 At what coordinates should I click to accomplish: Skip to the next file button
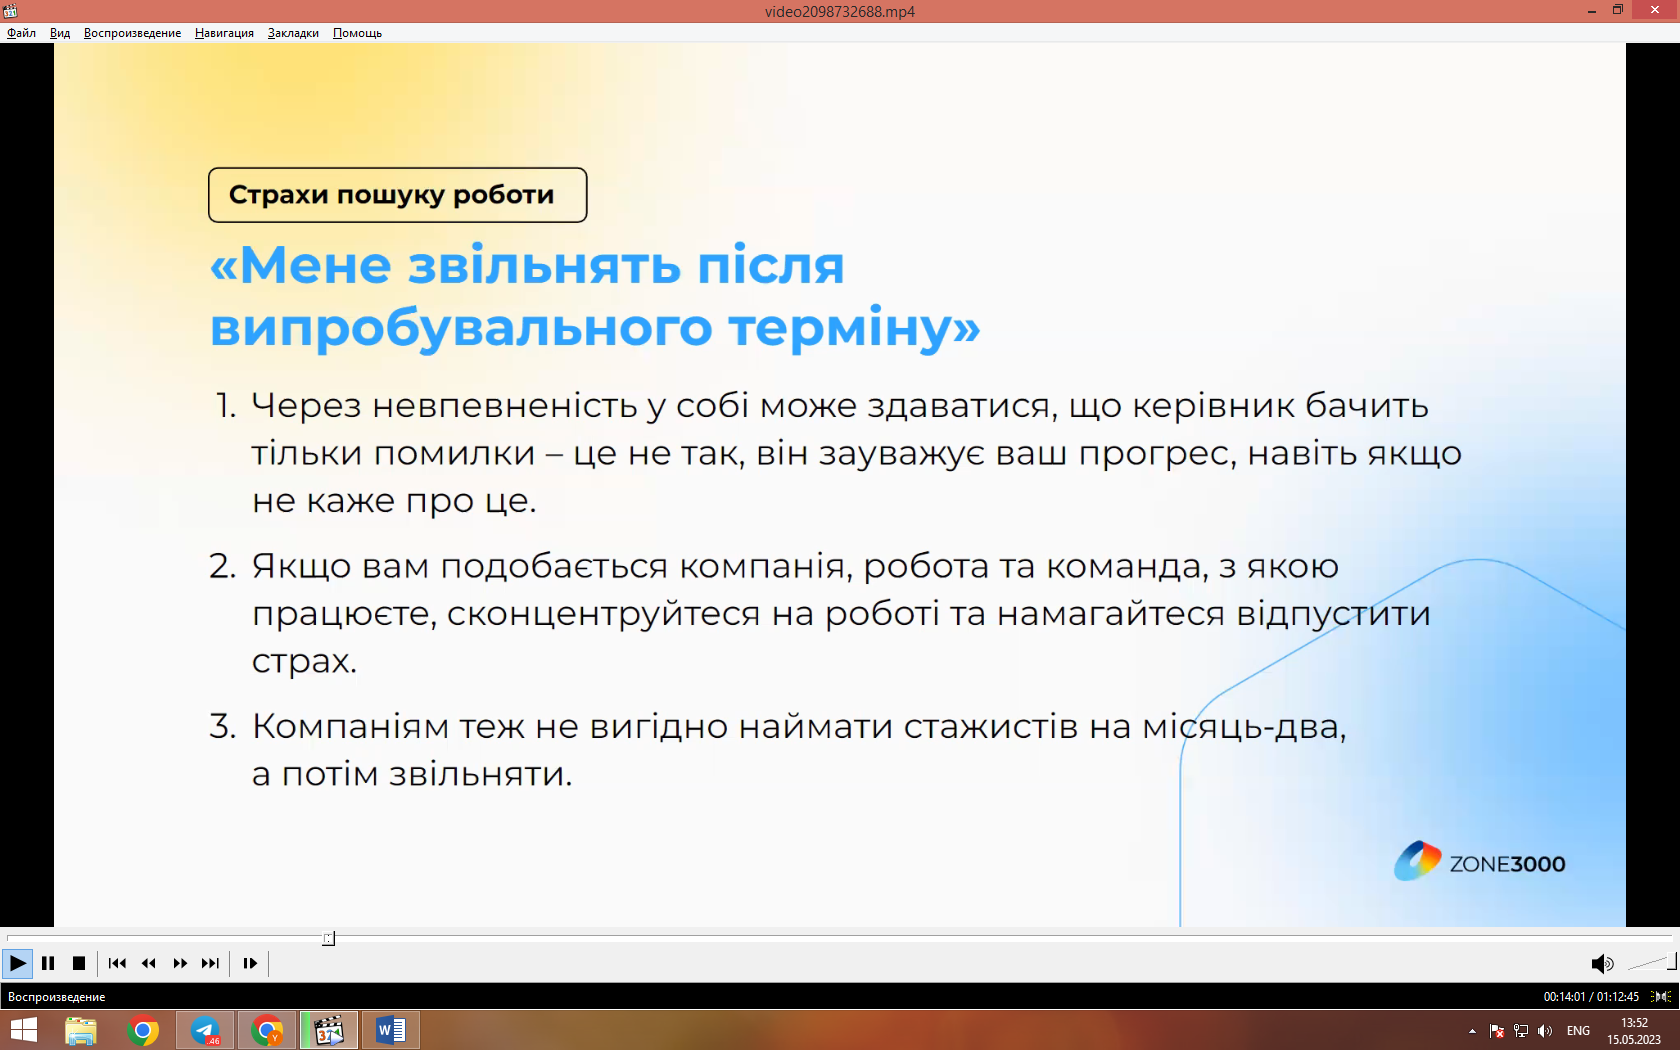[210, 963]
